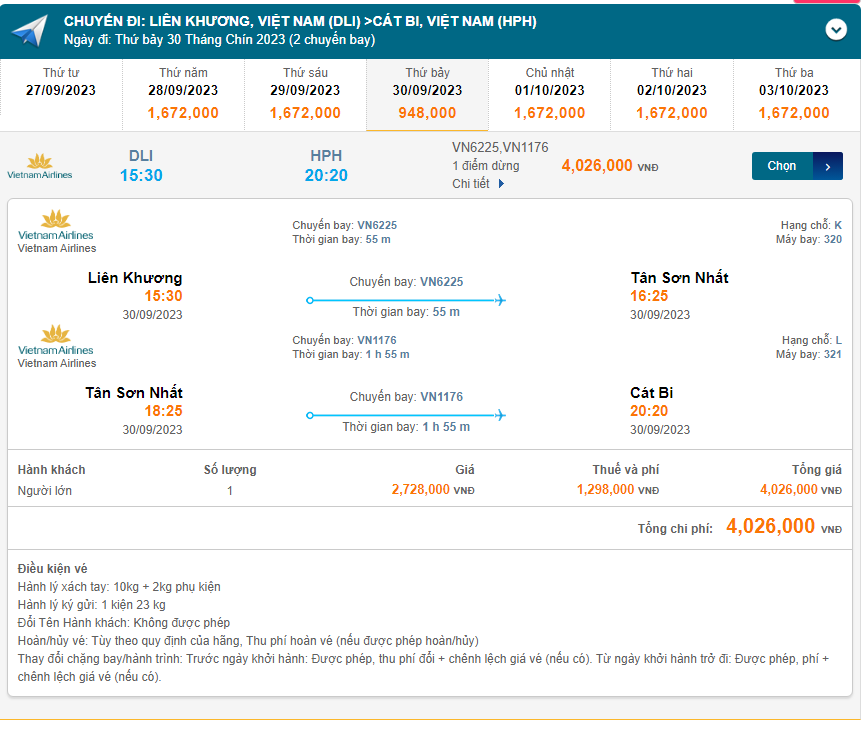Click the VN1176 flight route arrow
Viewport: 863px width, 732px height.
pyautogui.click(x=406, y=414)
